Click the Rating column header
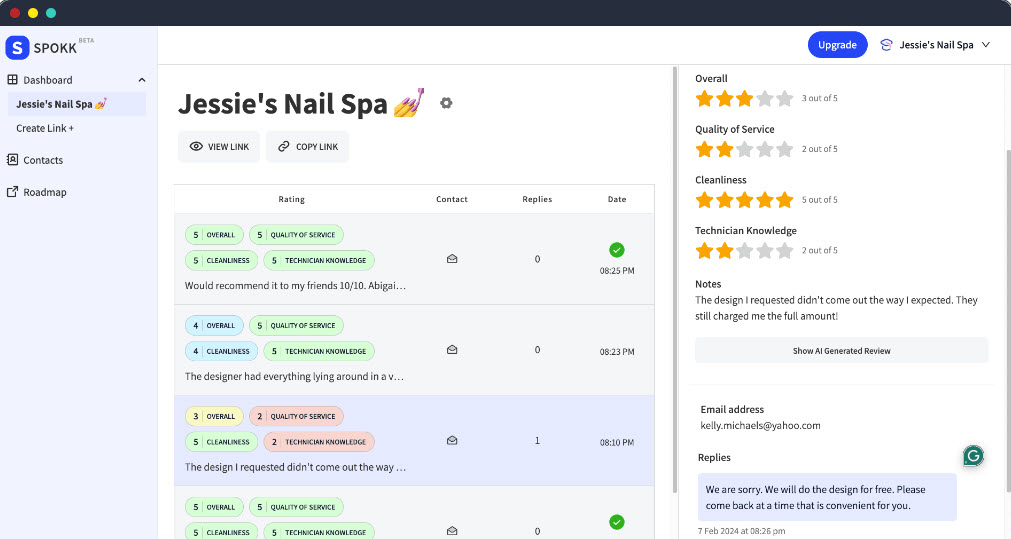This screenshot has width=1011, height=539. click(291, 199)
